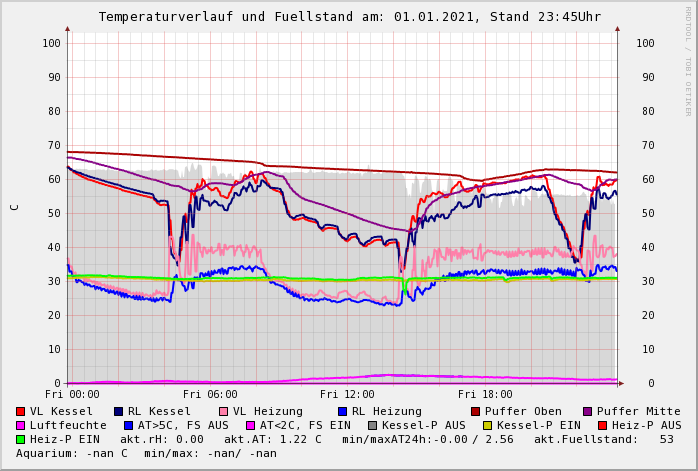698x471 pixels.
Task: Click the green Heiz-P EIN swatch
Action: click(20, 439)
